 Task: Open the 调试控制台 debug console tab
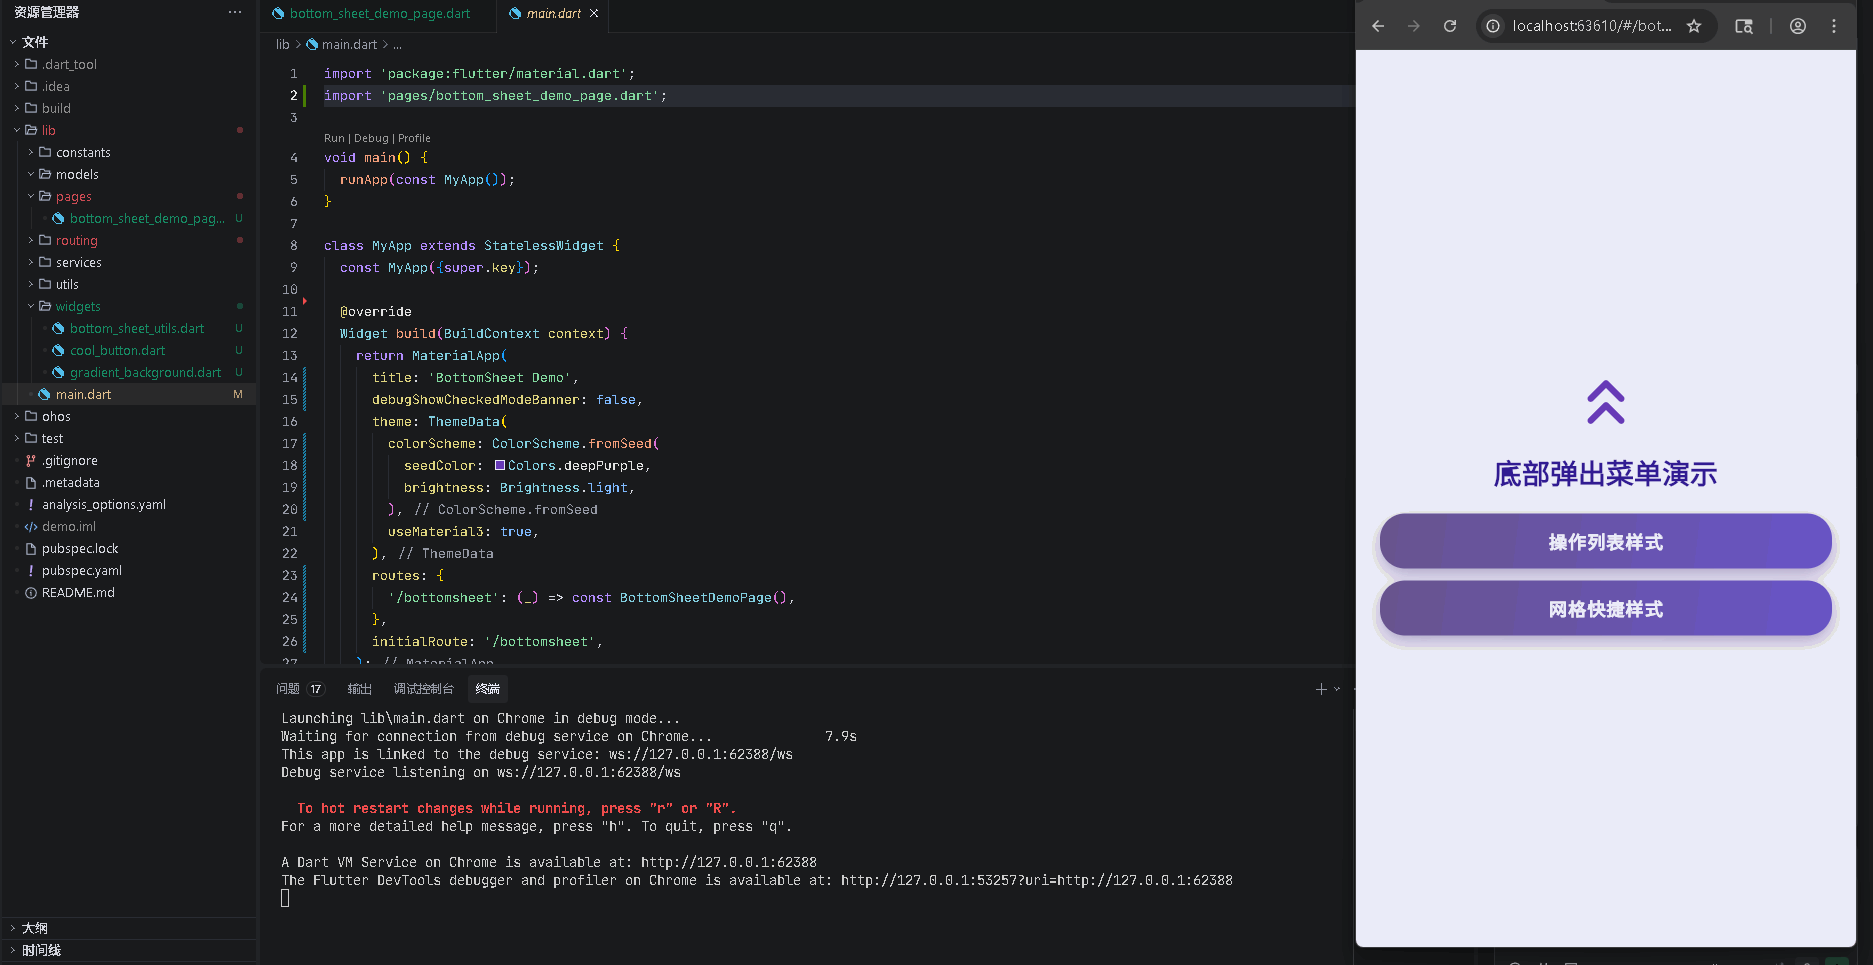click(x=423, y=689)
